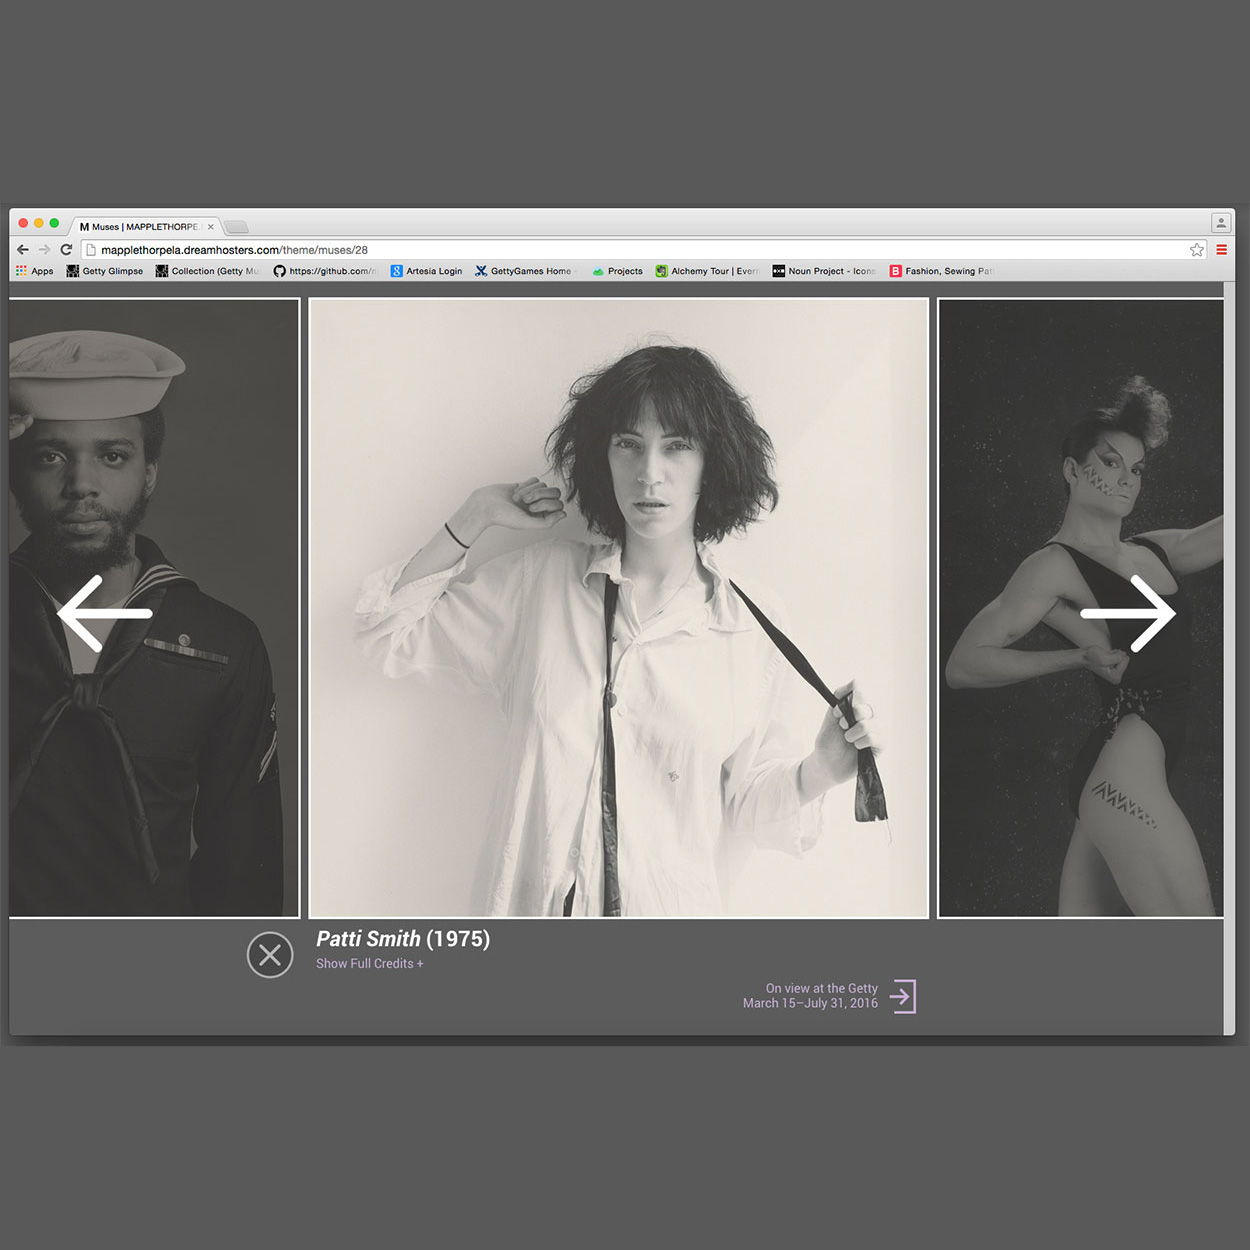Image resolution: width=1250 pixels, height=1250 pixels.
Task: Reload the page
Action: coord(66,250)
